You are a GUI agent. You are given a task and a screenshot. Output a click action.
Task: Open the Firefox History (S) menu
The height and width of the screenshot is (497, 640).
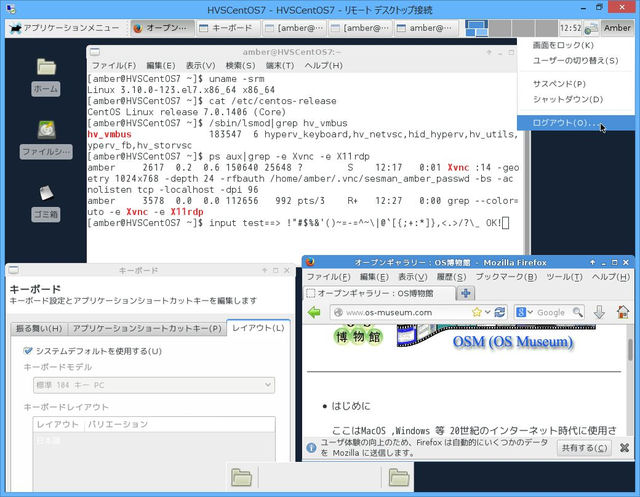(x=451, y=277)
